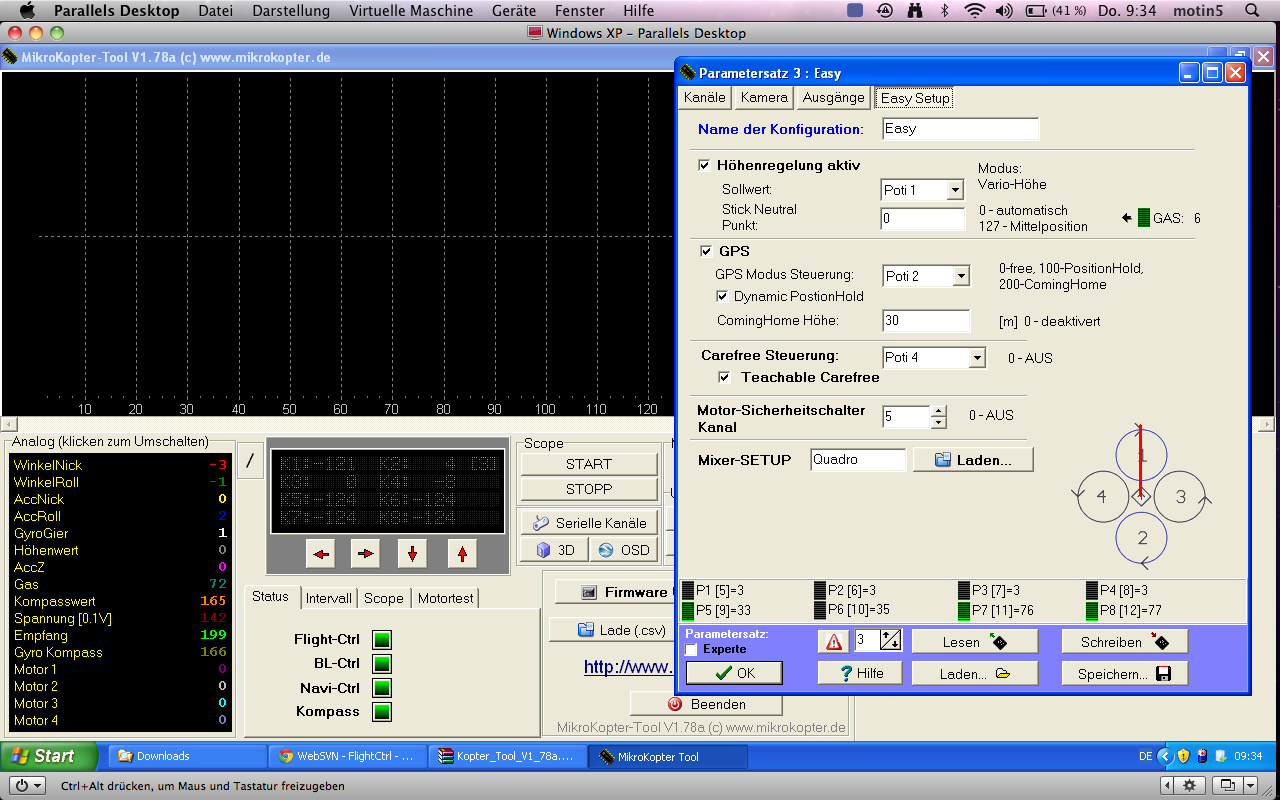
Task: Click the Kompass green status indicator
Action: [382, 712]
